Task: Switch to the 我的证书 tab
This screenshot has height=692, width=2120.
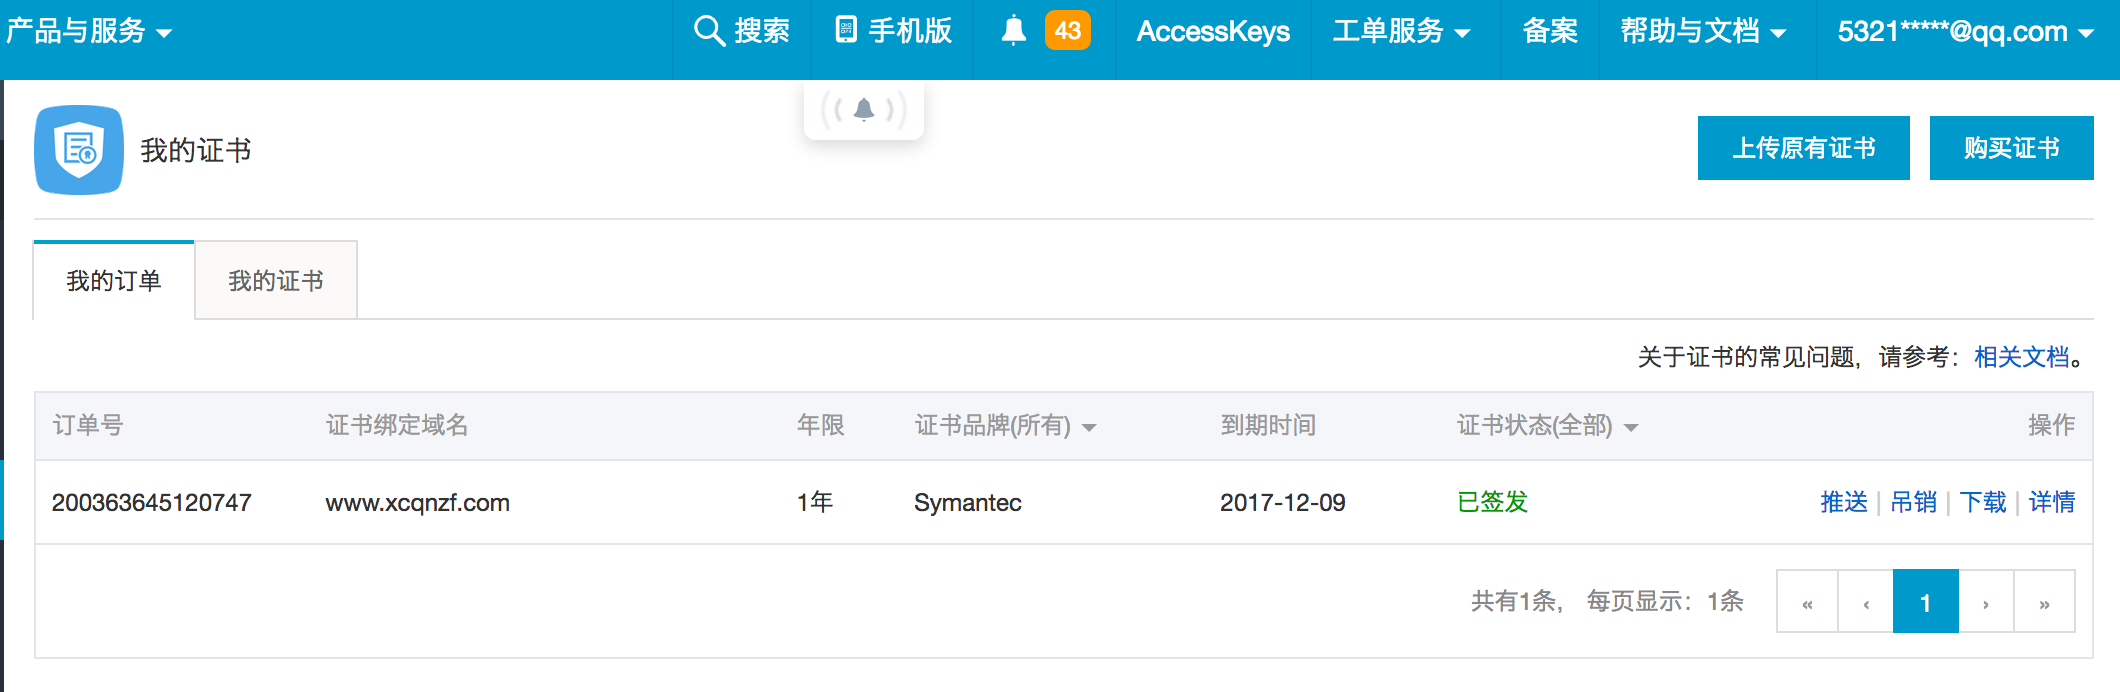Action: click(276, 281)
